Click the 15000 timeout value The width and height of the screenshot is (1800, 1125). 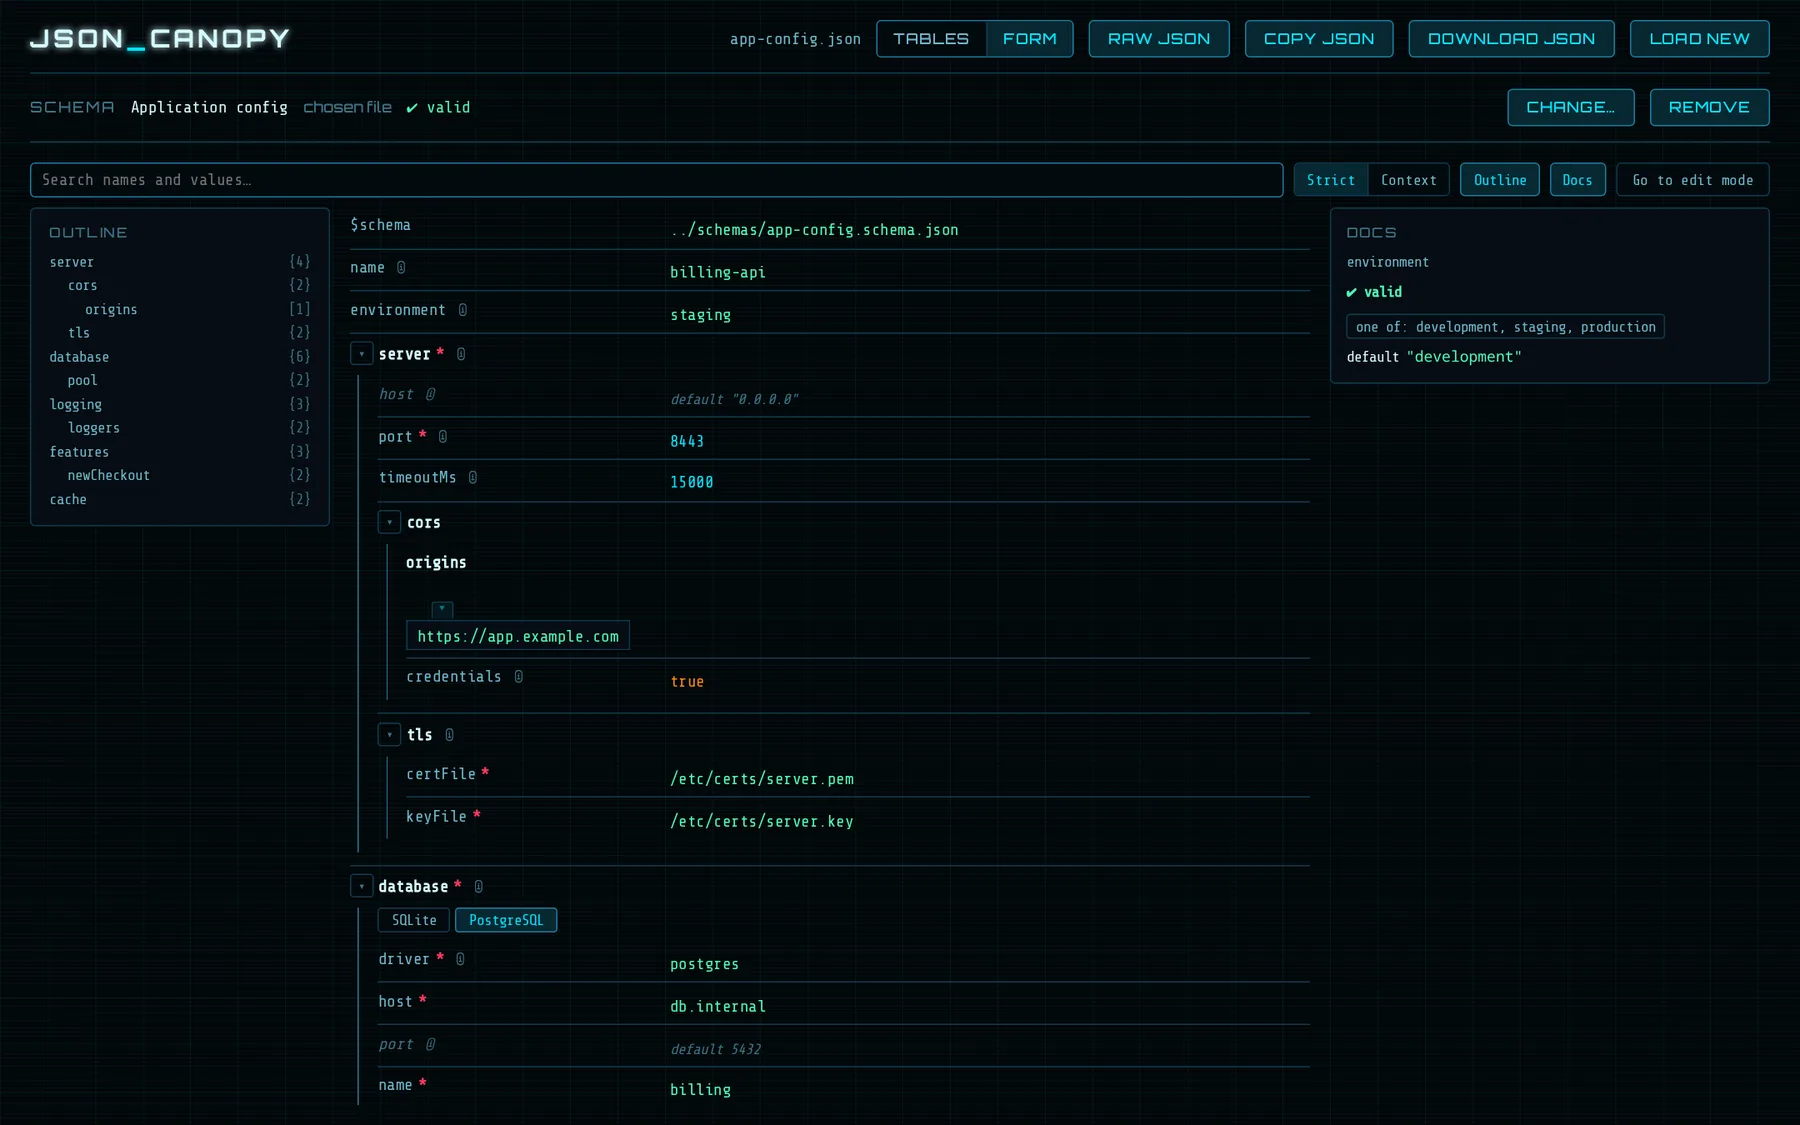pos(692,483)
